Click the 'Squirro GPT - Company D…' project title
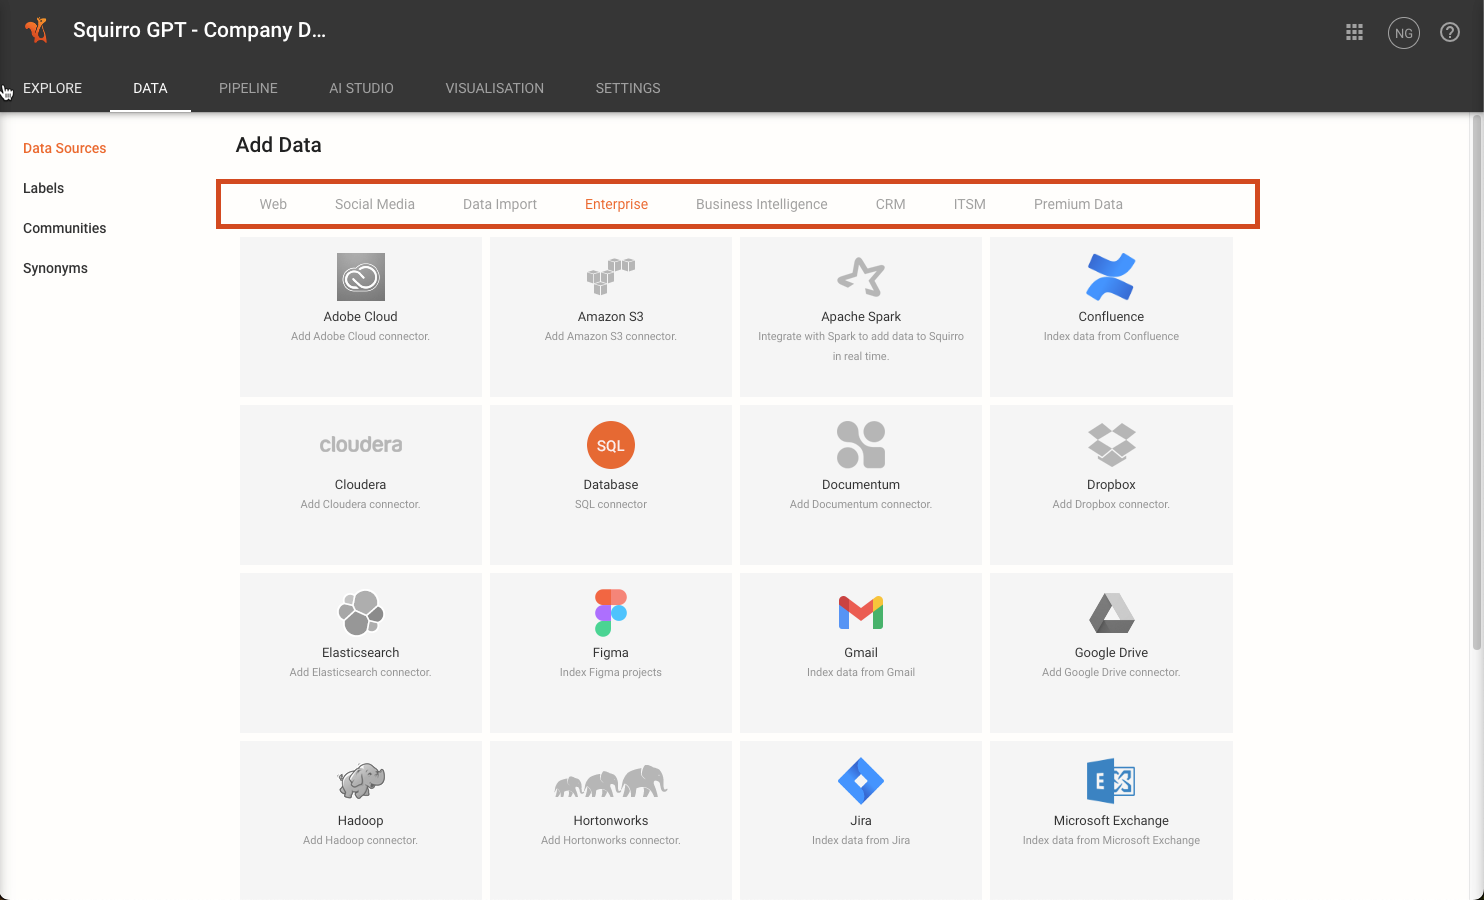 click(x=199, y=30)
